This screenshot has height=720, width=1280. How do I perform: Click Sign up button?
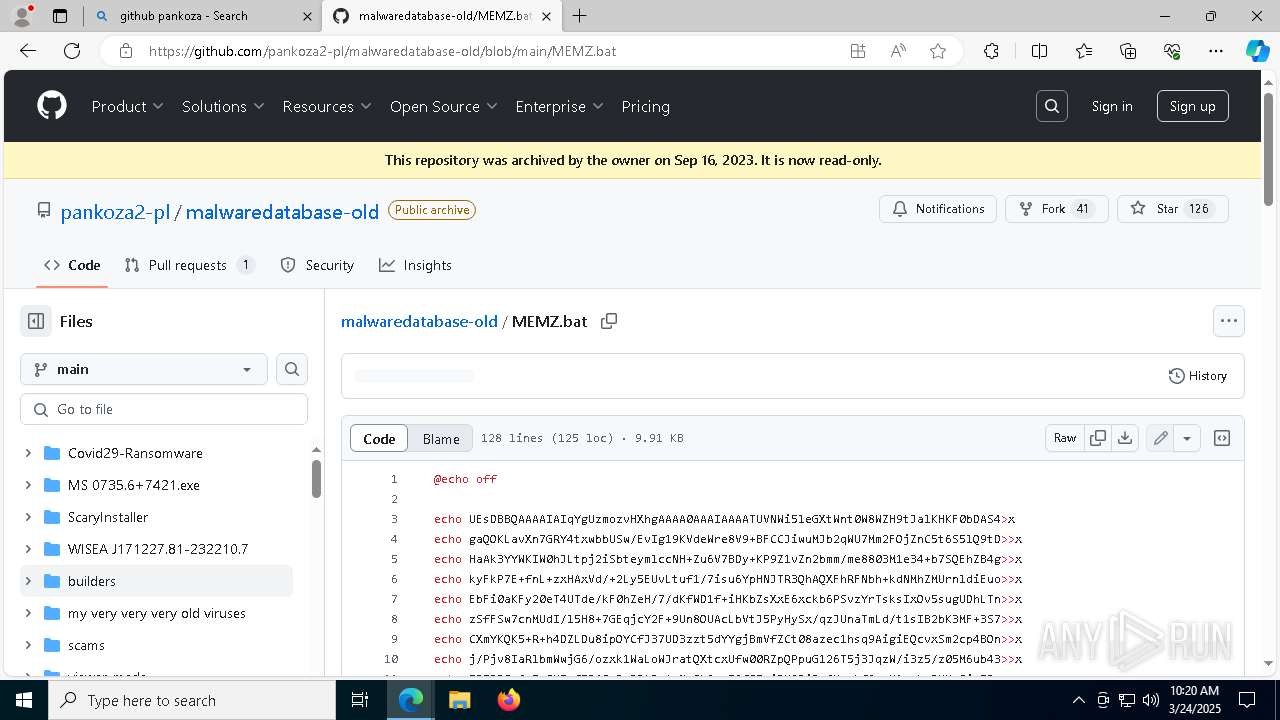point(1193,106)
